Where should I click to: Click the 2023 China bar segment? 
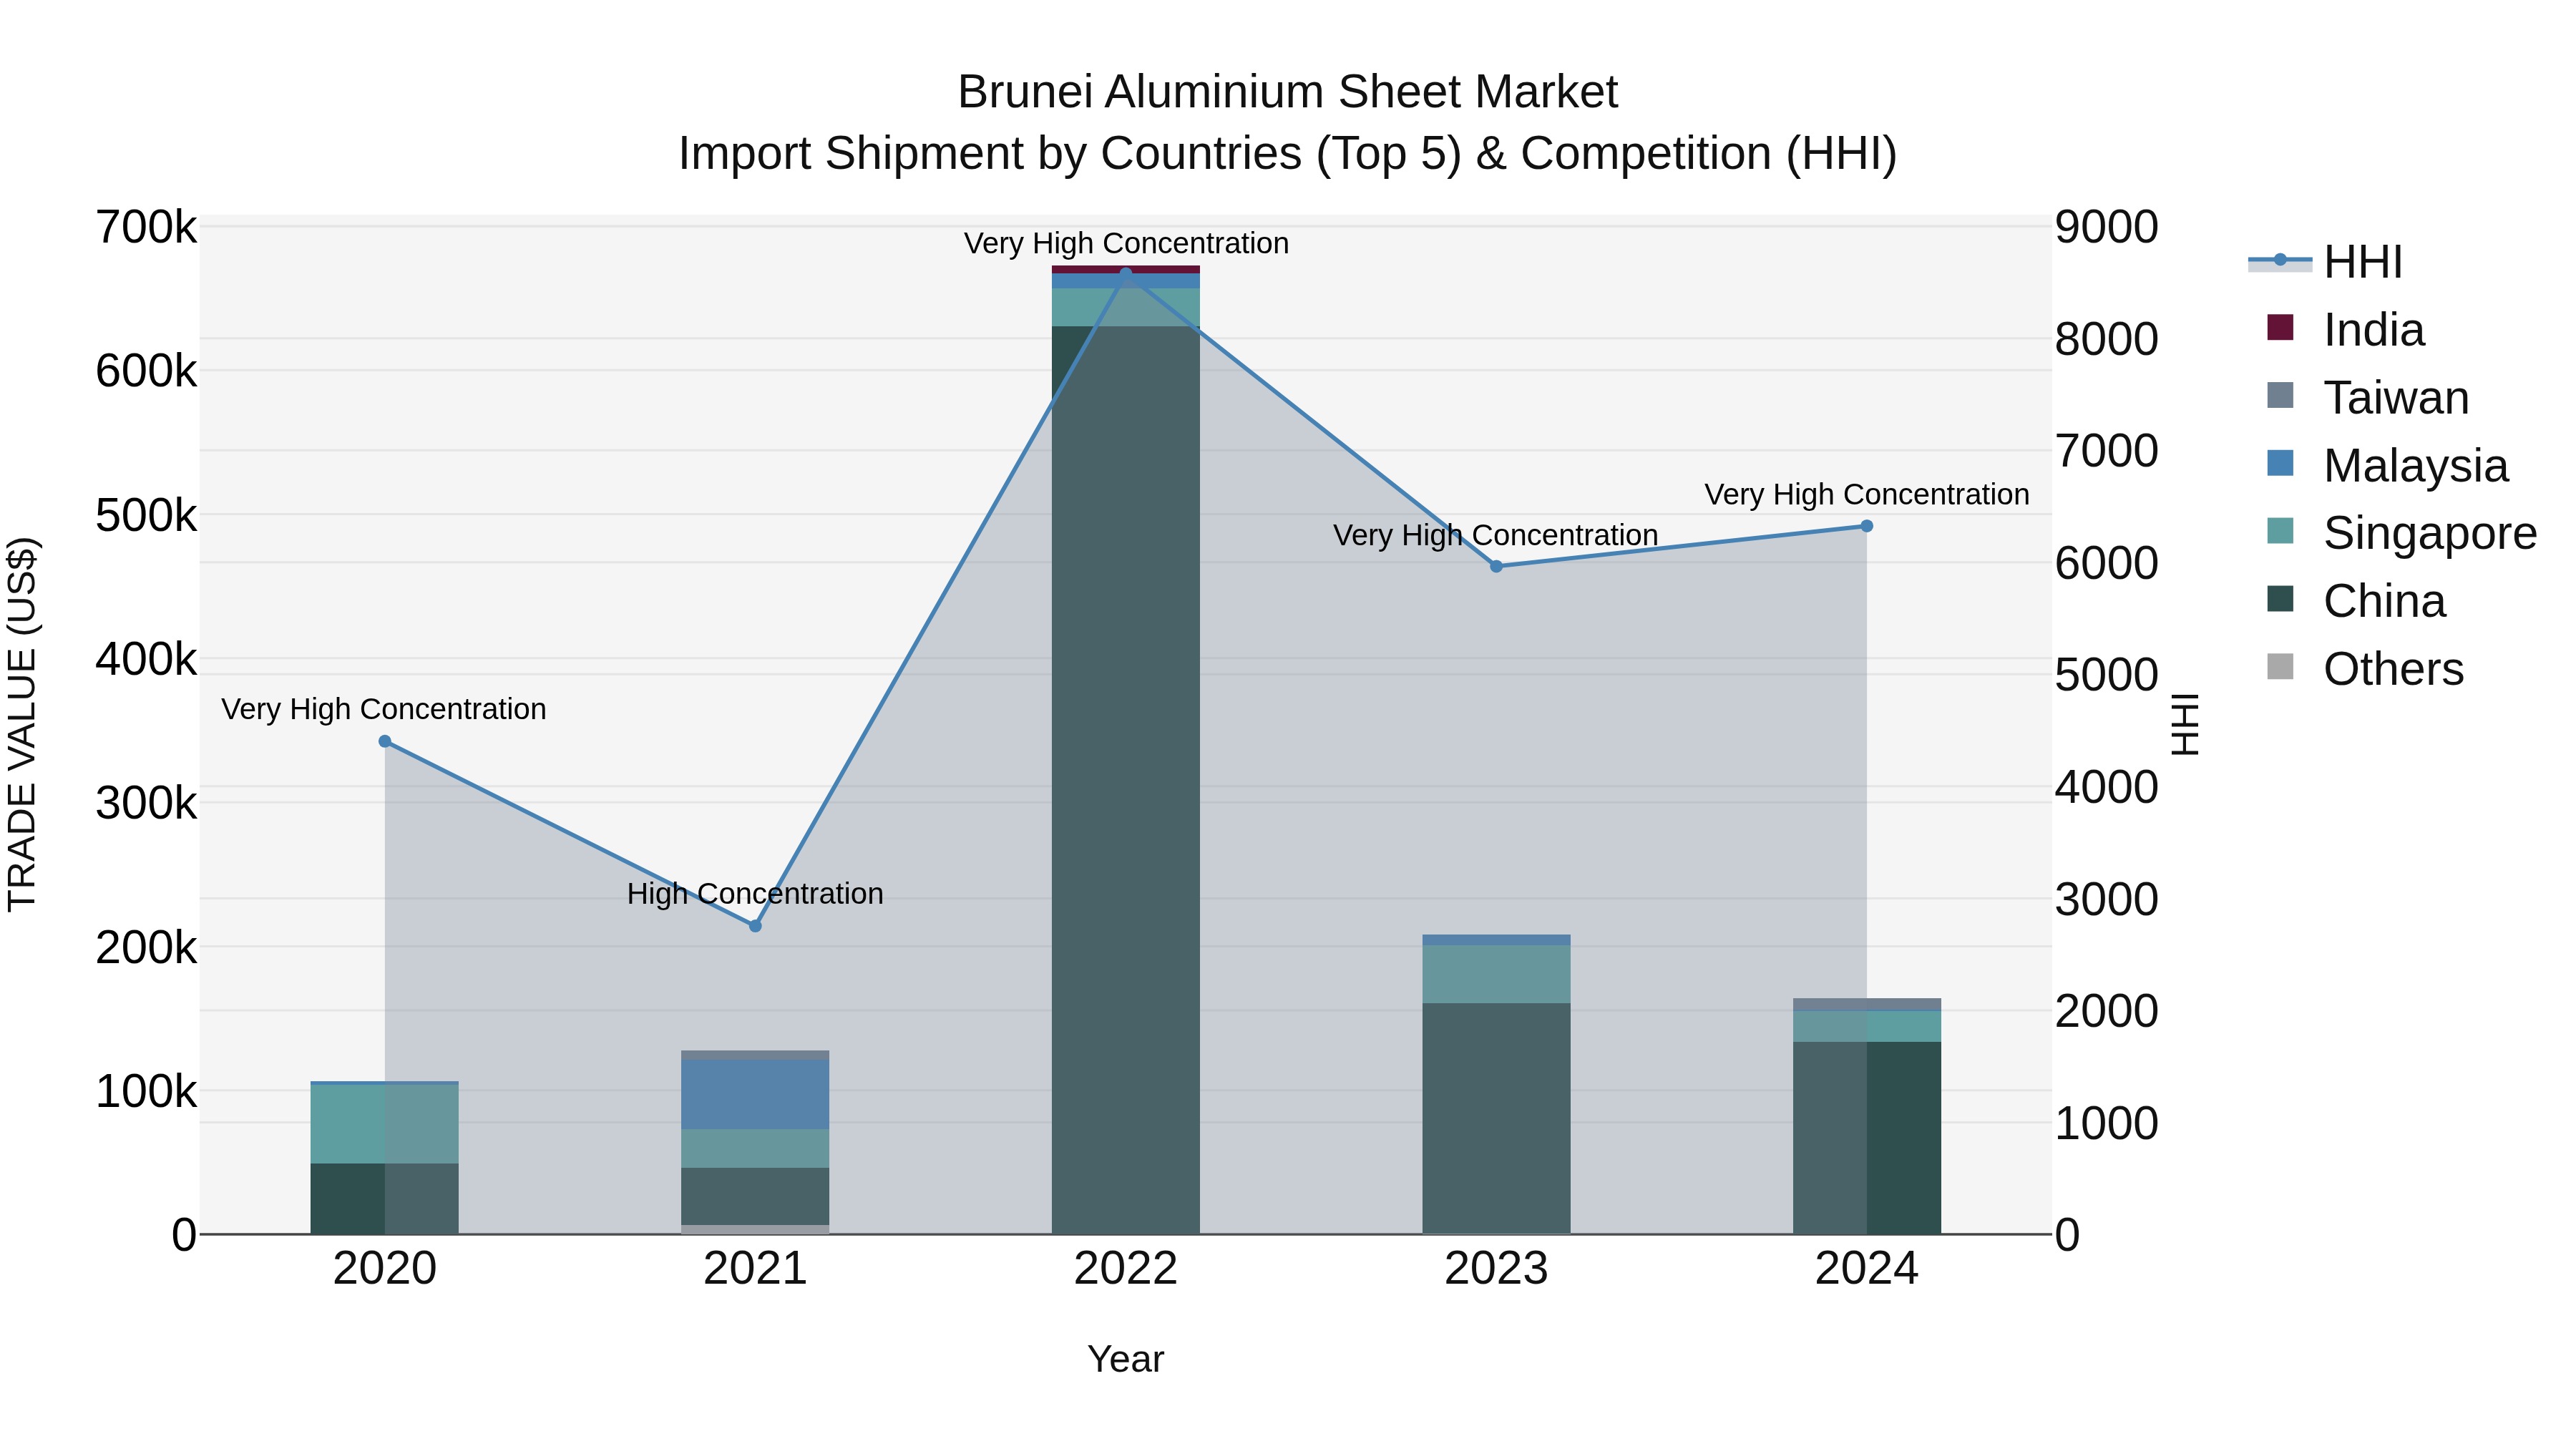pyautogui.click(x=1496, y=1118)
